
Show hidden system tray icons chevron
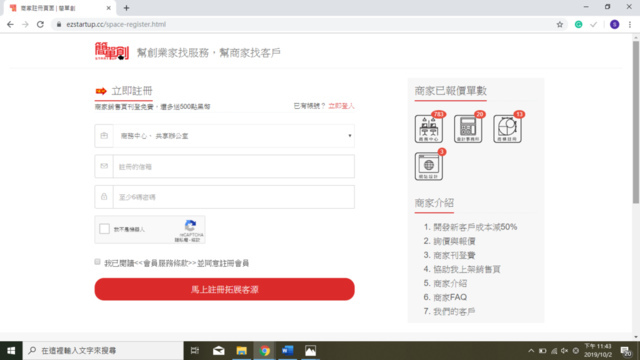(531, 351)
